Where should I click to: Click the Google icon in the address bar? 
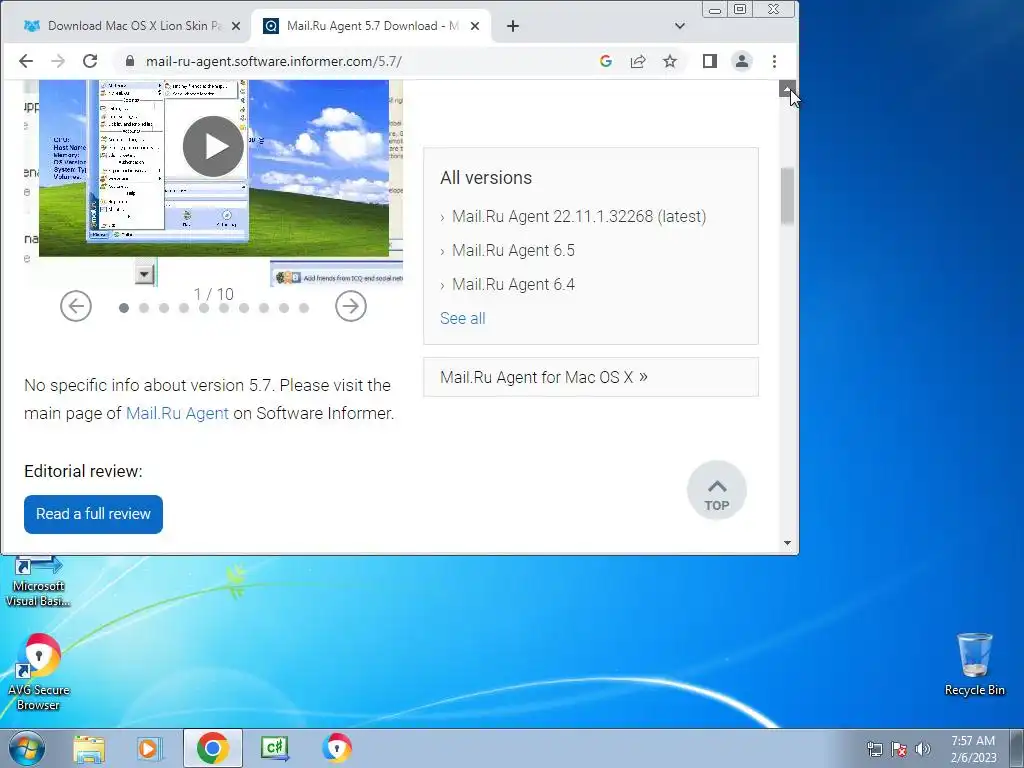[605, 61]
